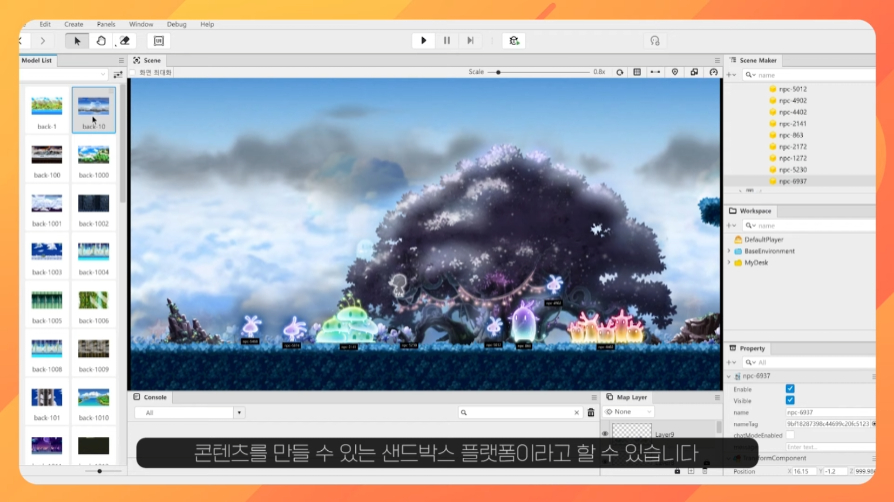Click the Scale slider handle
Viewport: 894px width, 502px height.
(498, 72)
